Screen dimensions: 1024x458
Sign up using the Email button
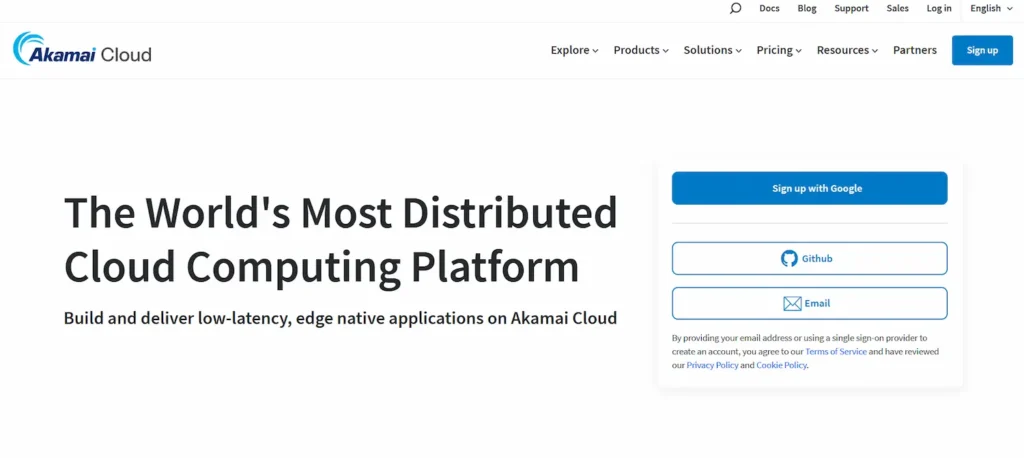809,304
